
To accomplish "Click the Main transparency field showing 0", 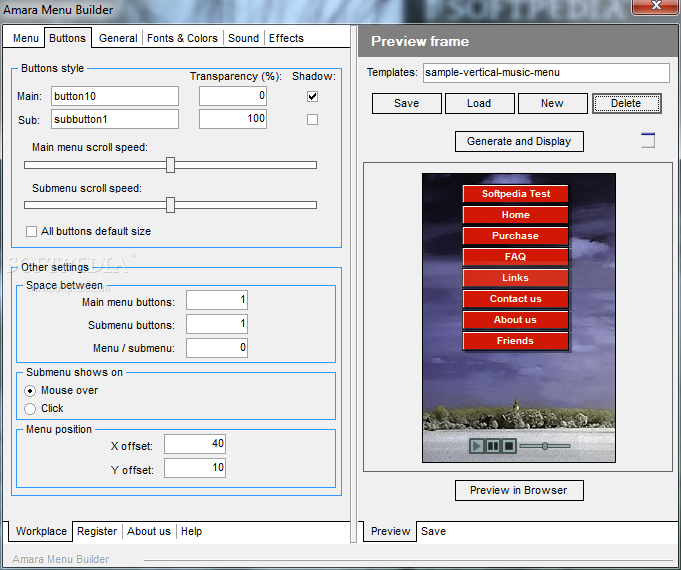I will [233, 96].
